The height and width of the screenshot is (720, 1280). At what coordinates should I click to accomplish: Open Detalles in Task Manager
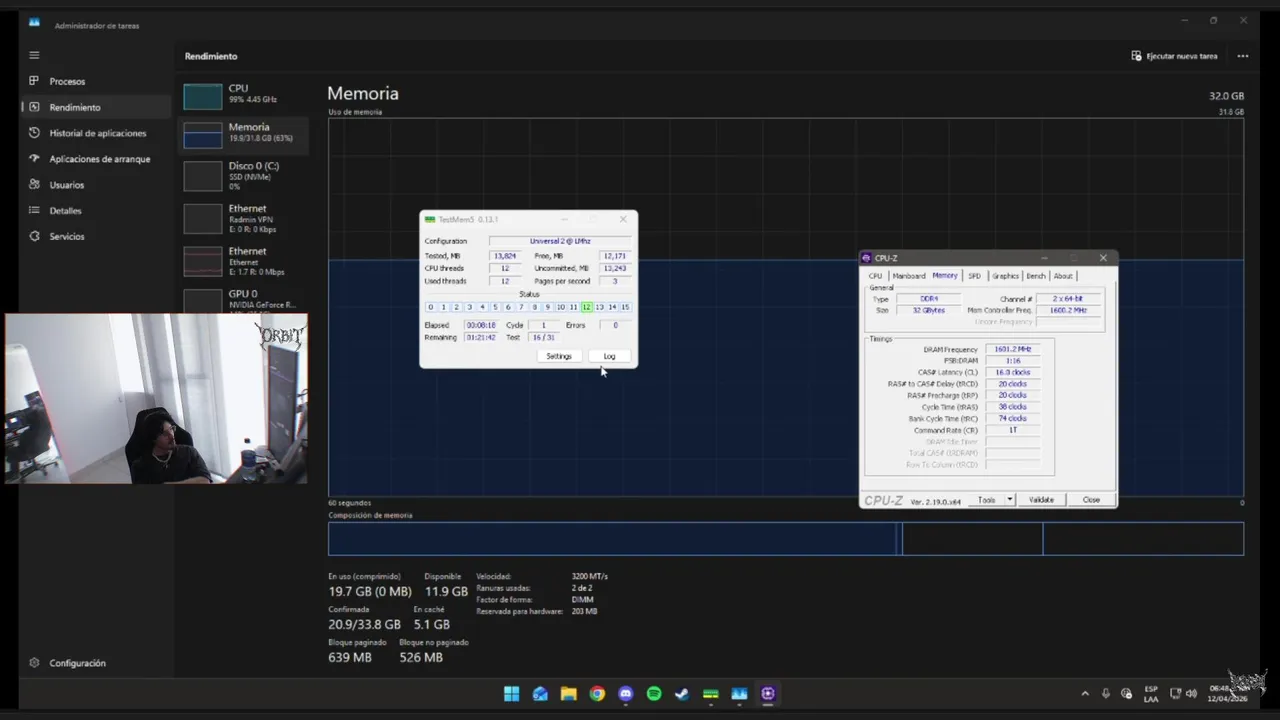point(95,211)
